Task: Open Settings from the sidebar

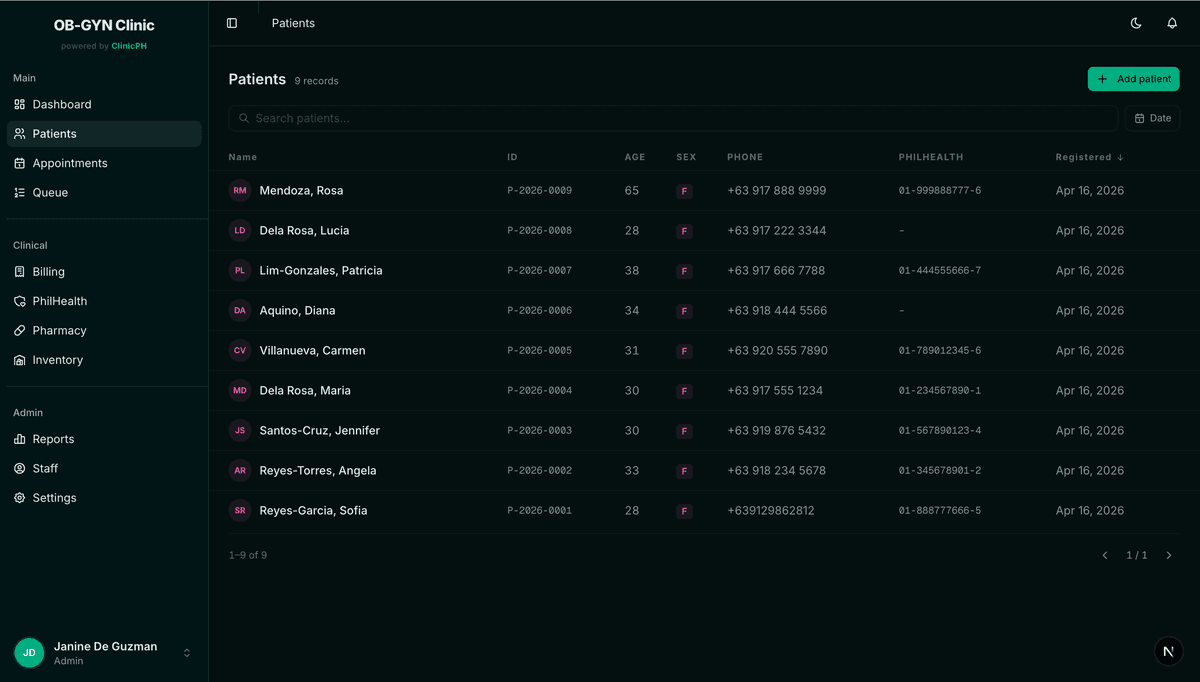Action: point(54,498)
